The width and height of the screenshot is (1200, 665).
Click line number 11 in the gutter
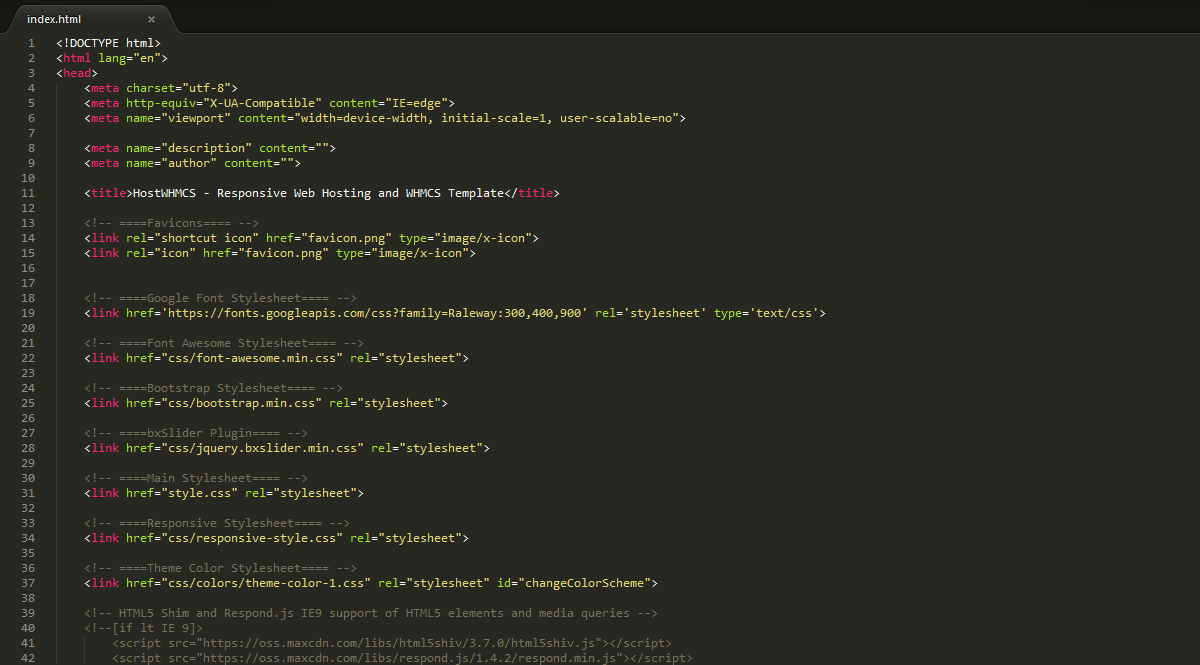click(x=28, y=193)
